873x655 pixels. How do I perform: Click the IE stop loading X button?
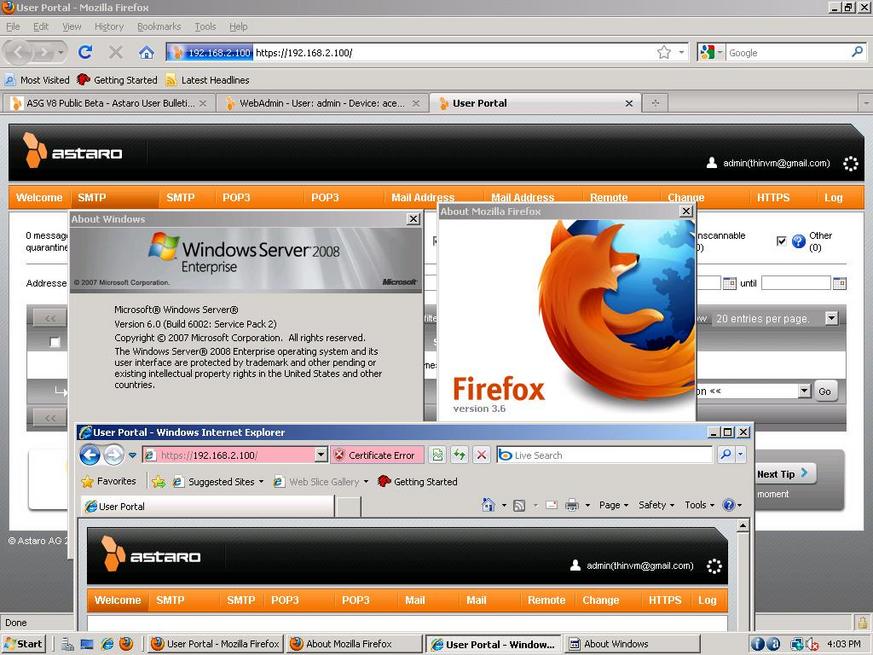tap(481, 455)
